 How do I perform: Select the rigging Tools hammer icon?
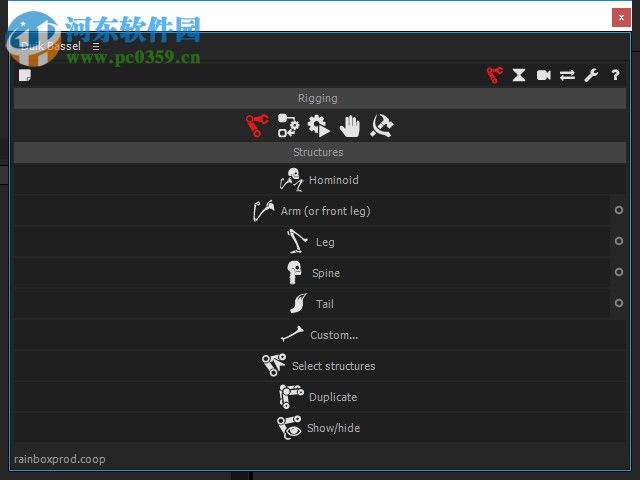coord(382,125)
